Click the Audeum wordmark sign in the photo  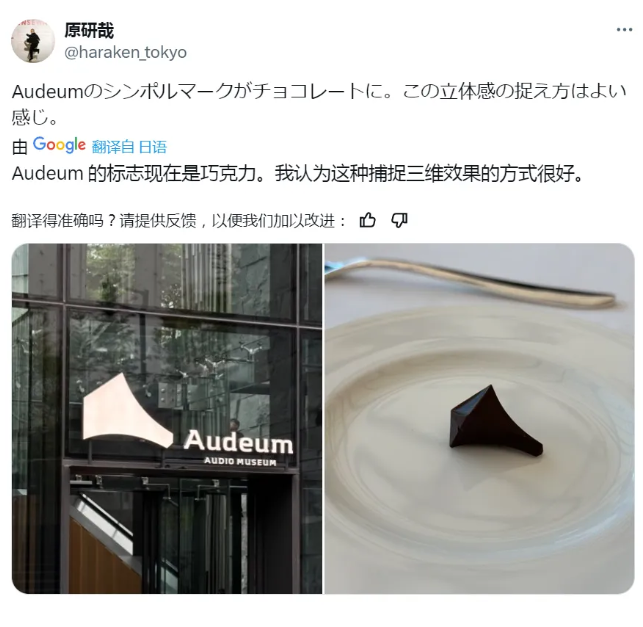tap(239, 441)
